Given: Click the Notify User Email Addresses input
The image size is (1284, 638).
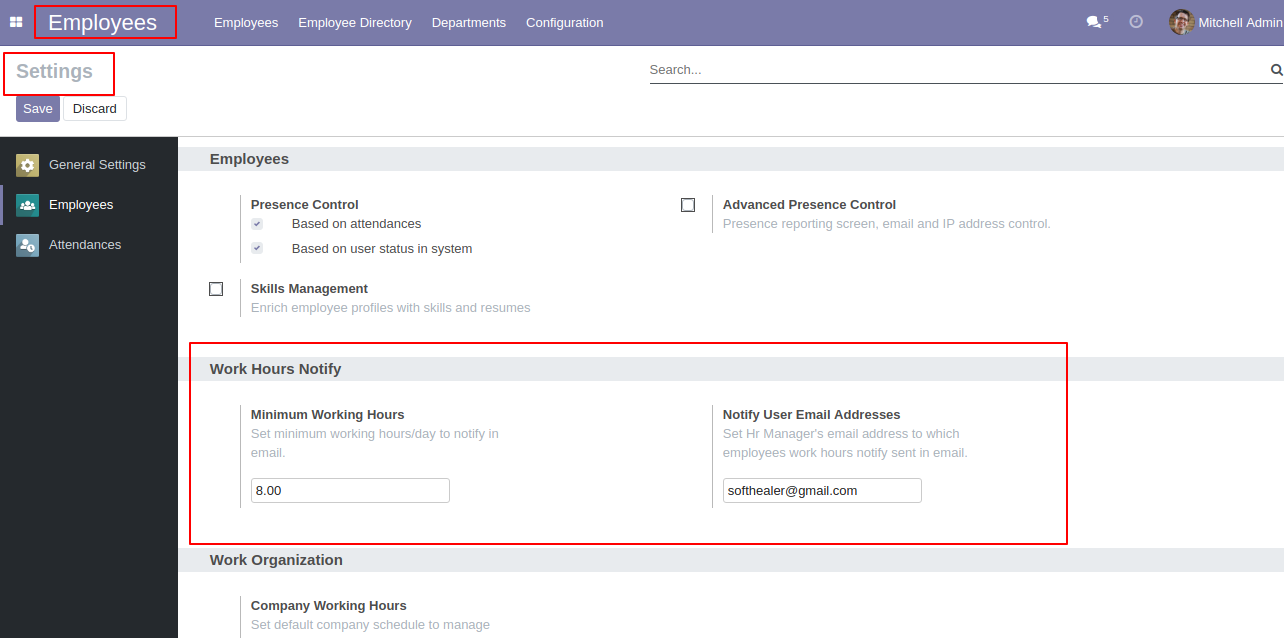Looking at the screenshot, I should (x=822, y=490).
